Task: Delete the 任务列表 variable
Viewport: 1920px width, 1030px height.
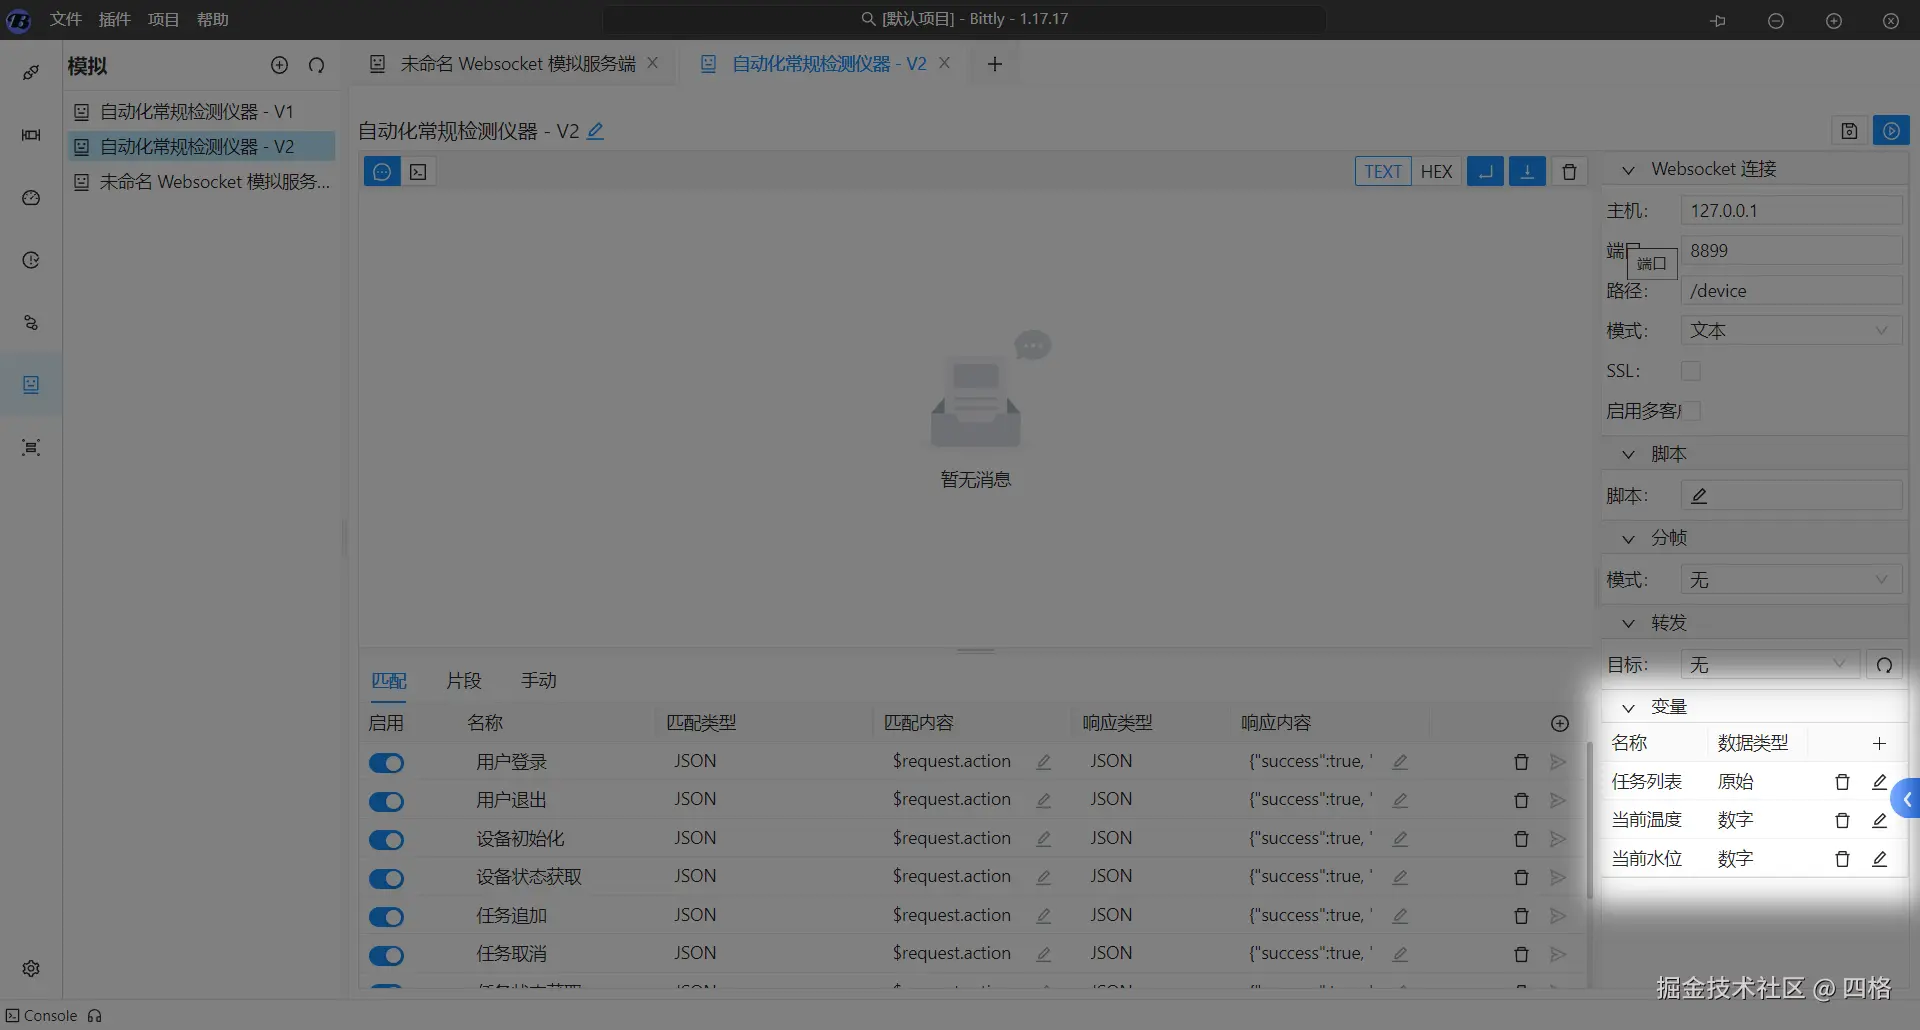Action: click(1842, 782)
